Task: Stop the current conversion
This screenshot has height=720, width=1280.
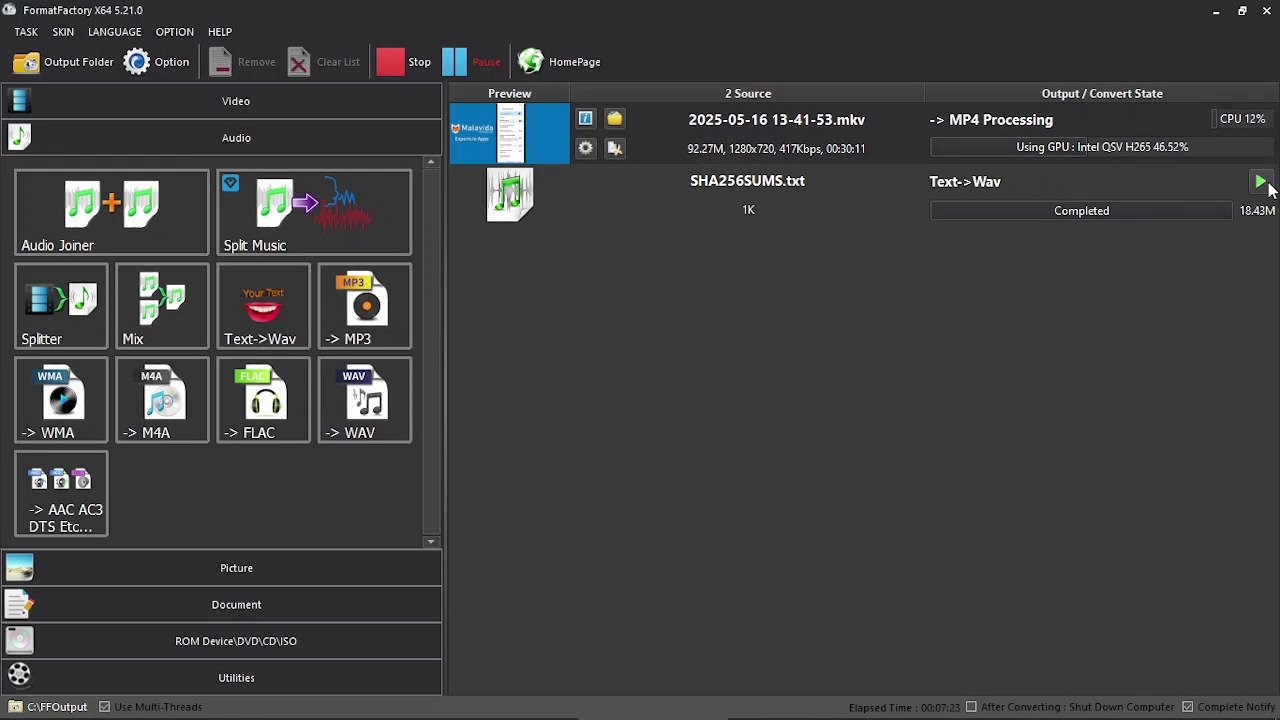Action: click(x=404, y=62)
